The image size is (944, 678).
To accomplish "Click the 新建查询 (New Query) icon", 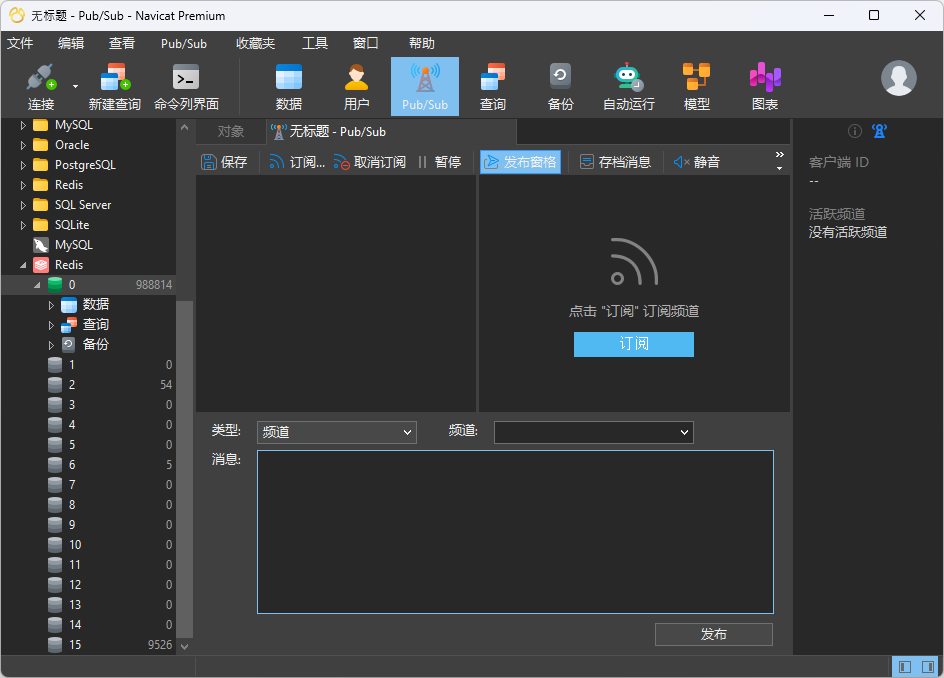I will click(x=114, y=87).
